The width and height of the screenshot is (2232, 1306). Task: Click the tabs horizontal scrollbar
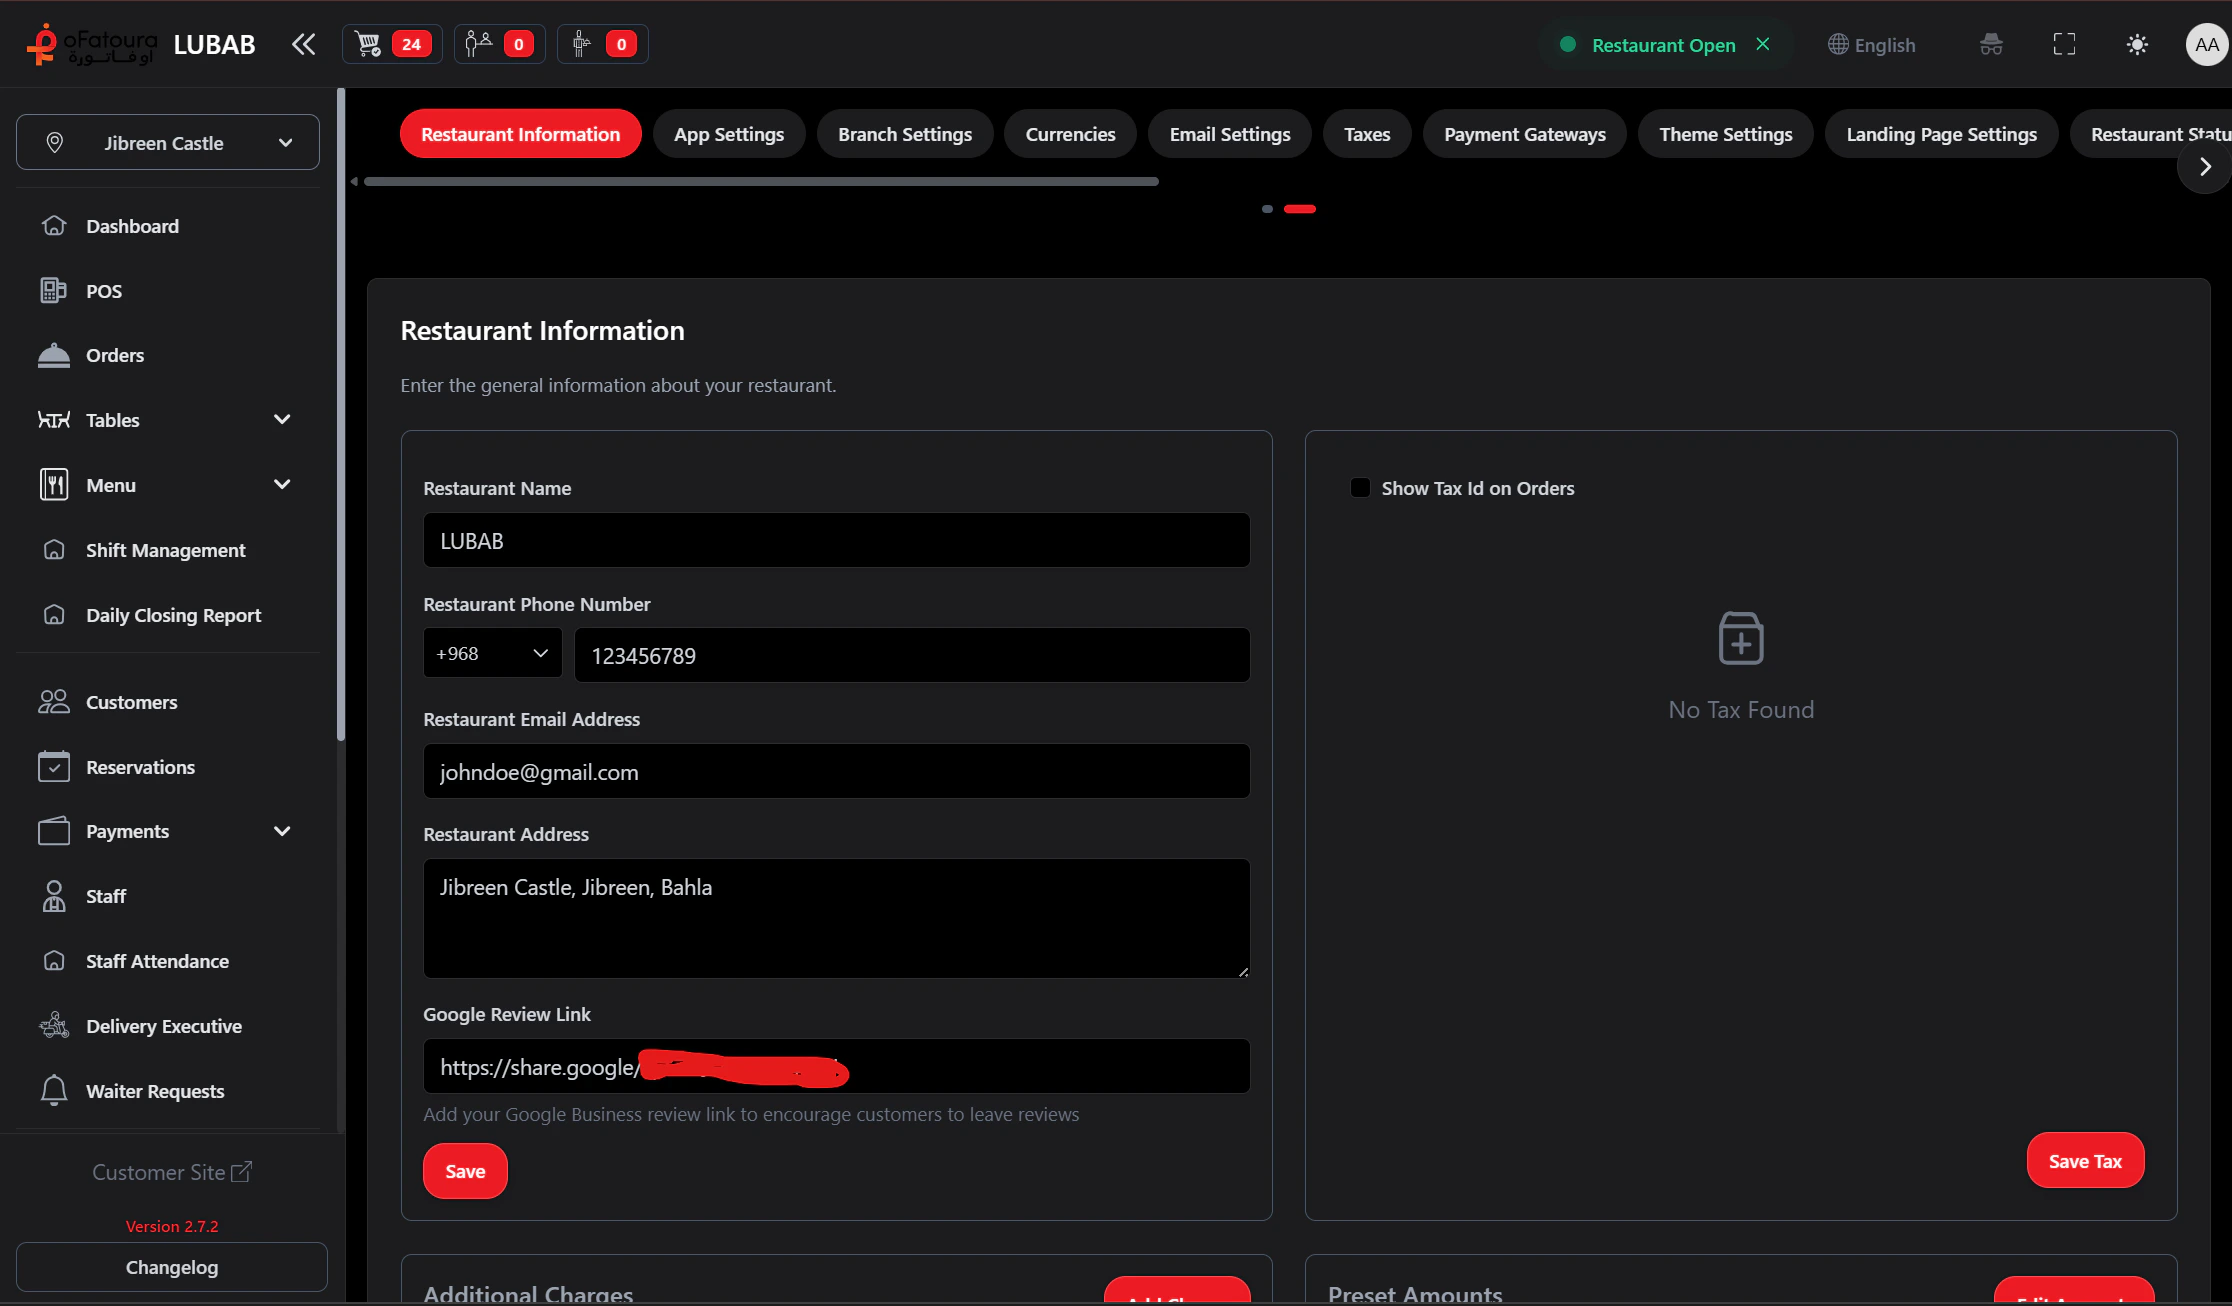[x=760, y=181]
